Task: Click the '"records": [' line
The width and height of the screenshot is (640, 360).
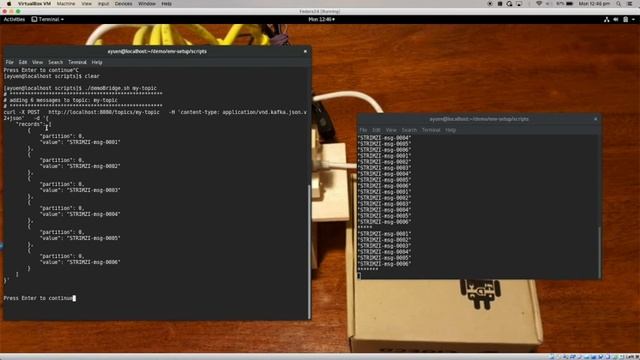Action: (33, 124)
